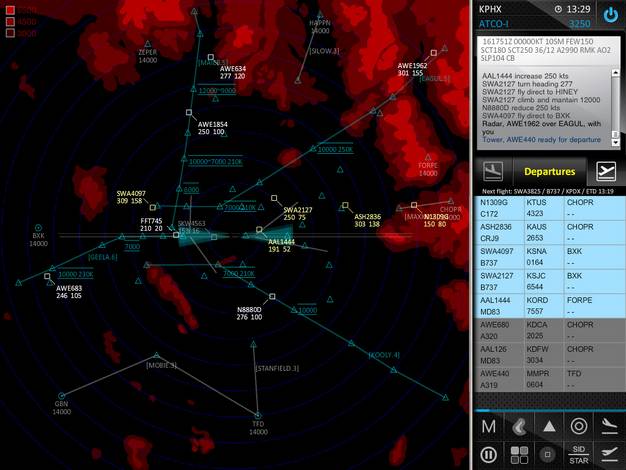Toggle the SID/STAR routes display
Image resolution: width=626 pixels, height=470 pixels.
point(578,455)
